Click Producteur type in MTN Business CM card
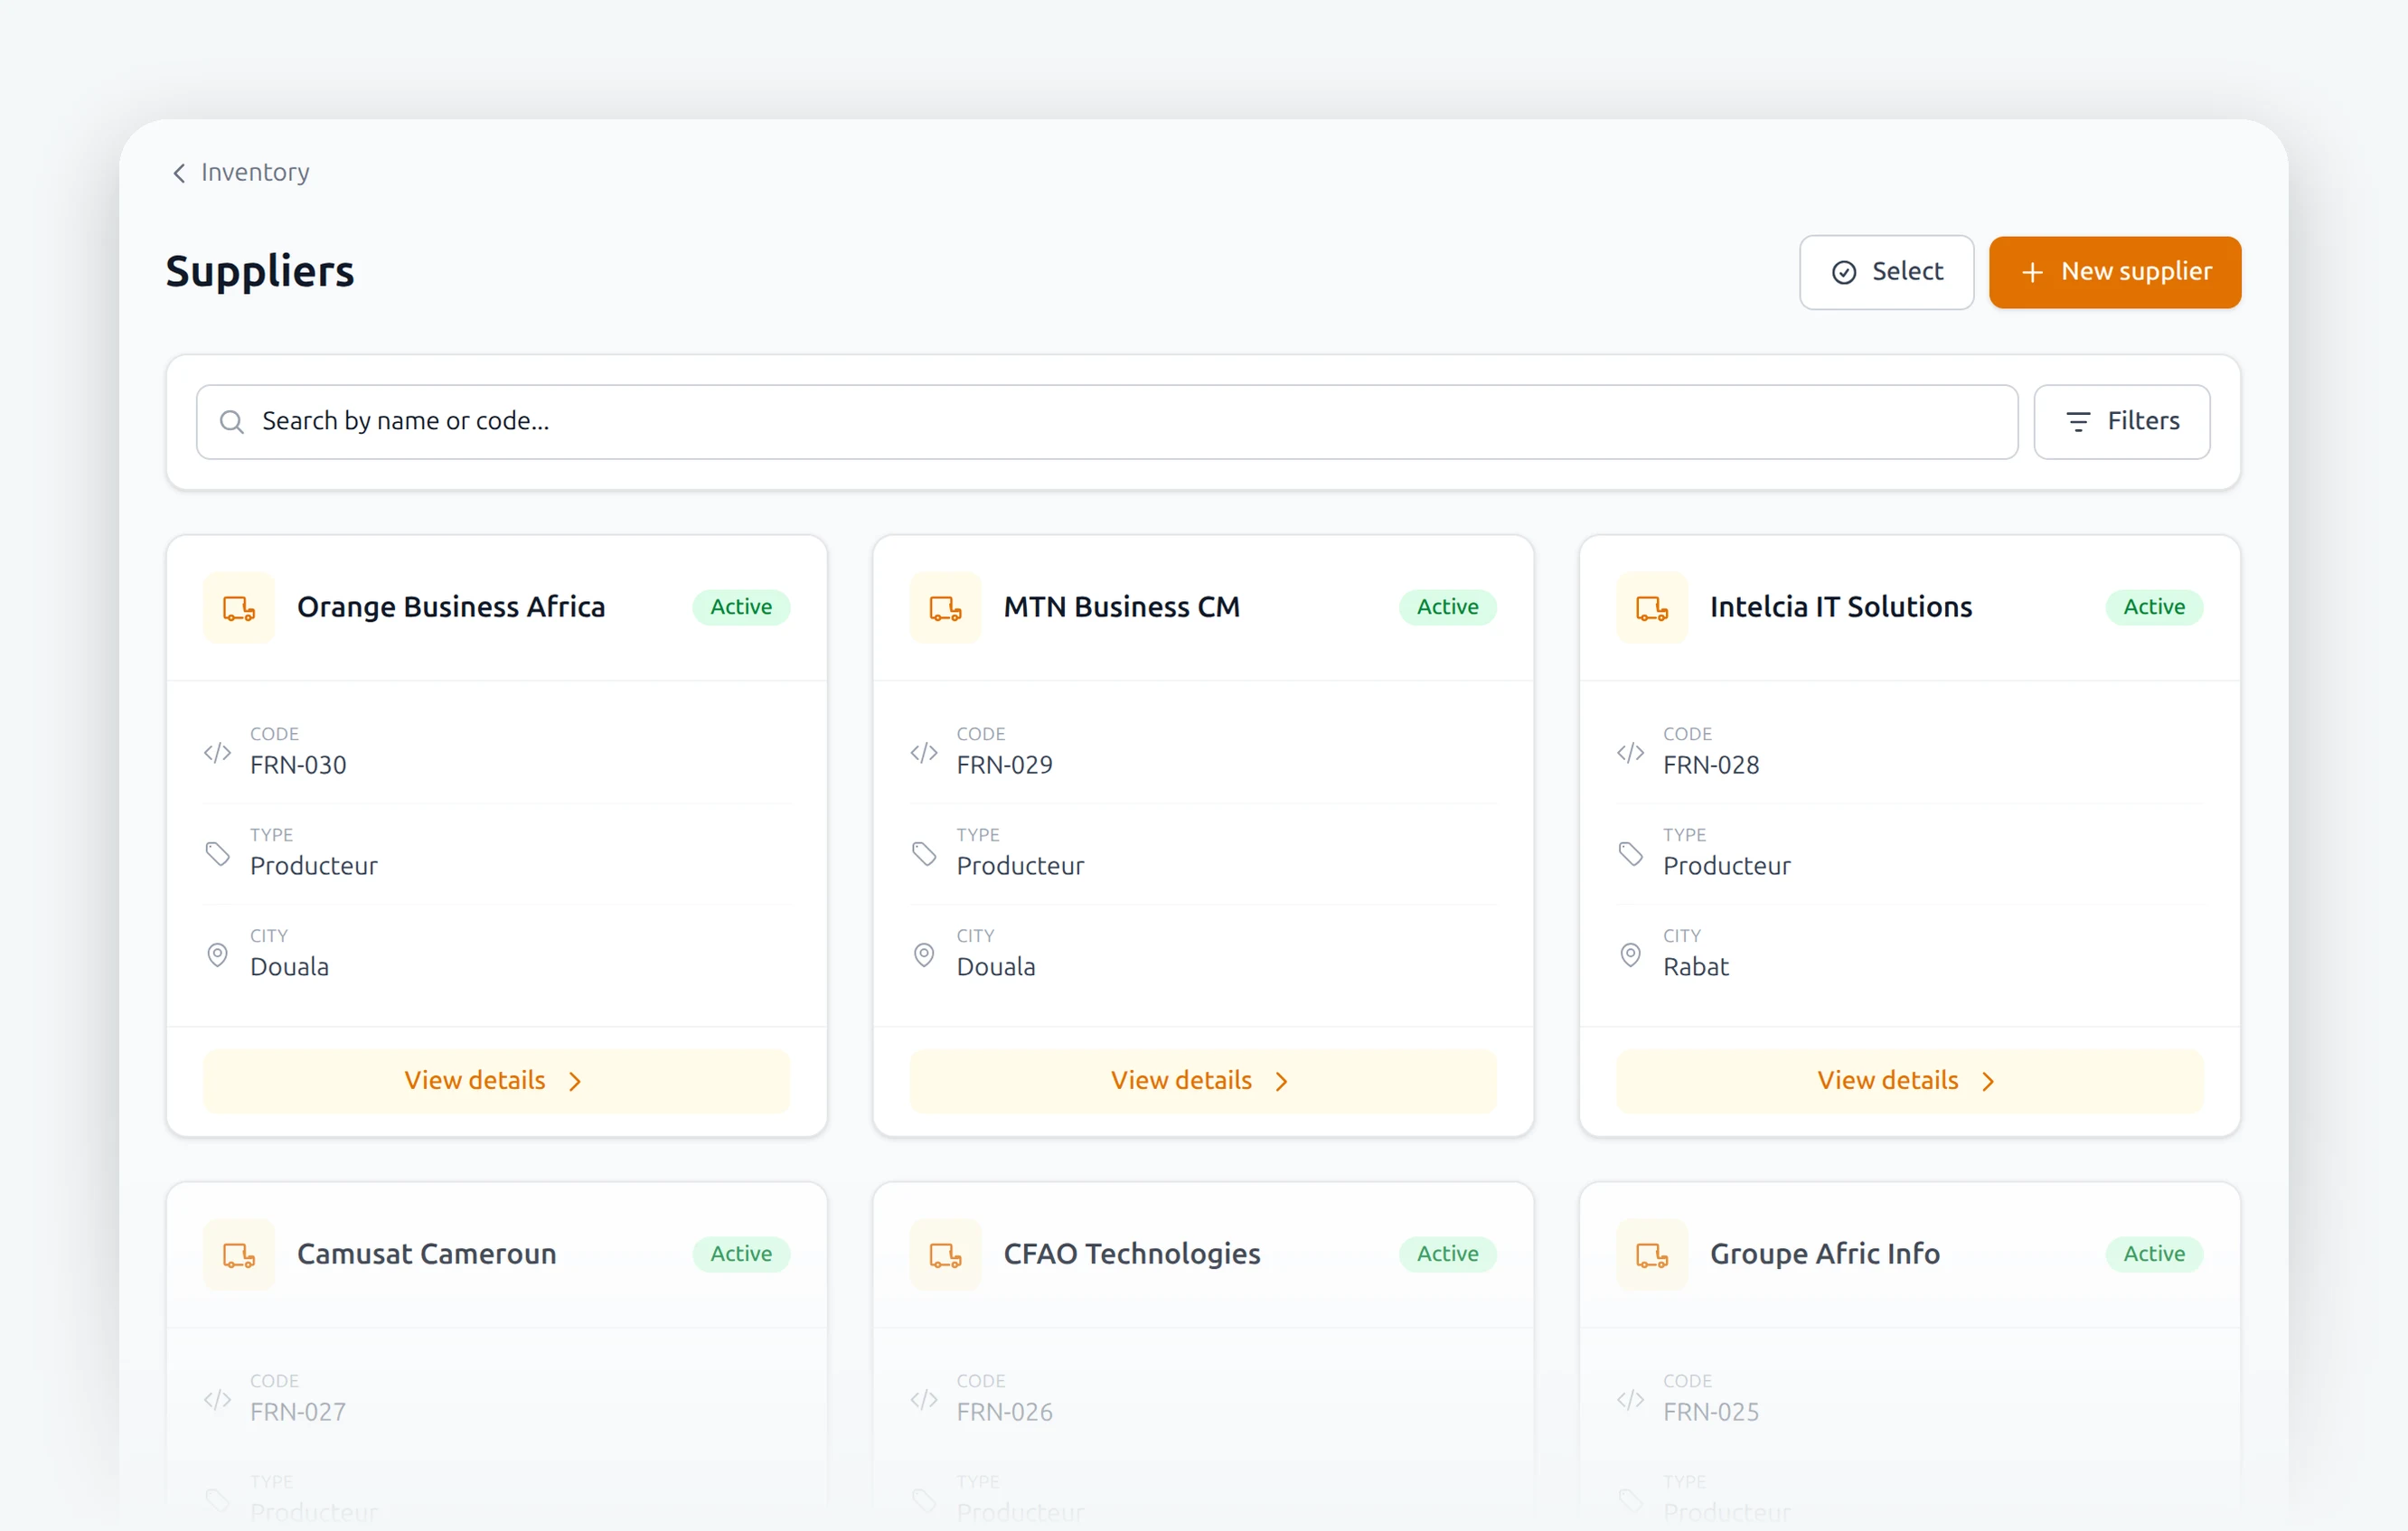2408x1531 pixels. tap(1020, 866)
